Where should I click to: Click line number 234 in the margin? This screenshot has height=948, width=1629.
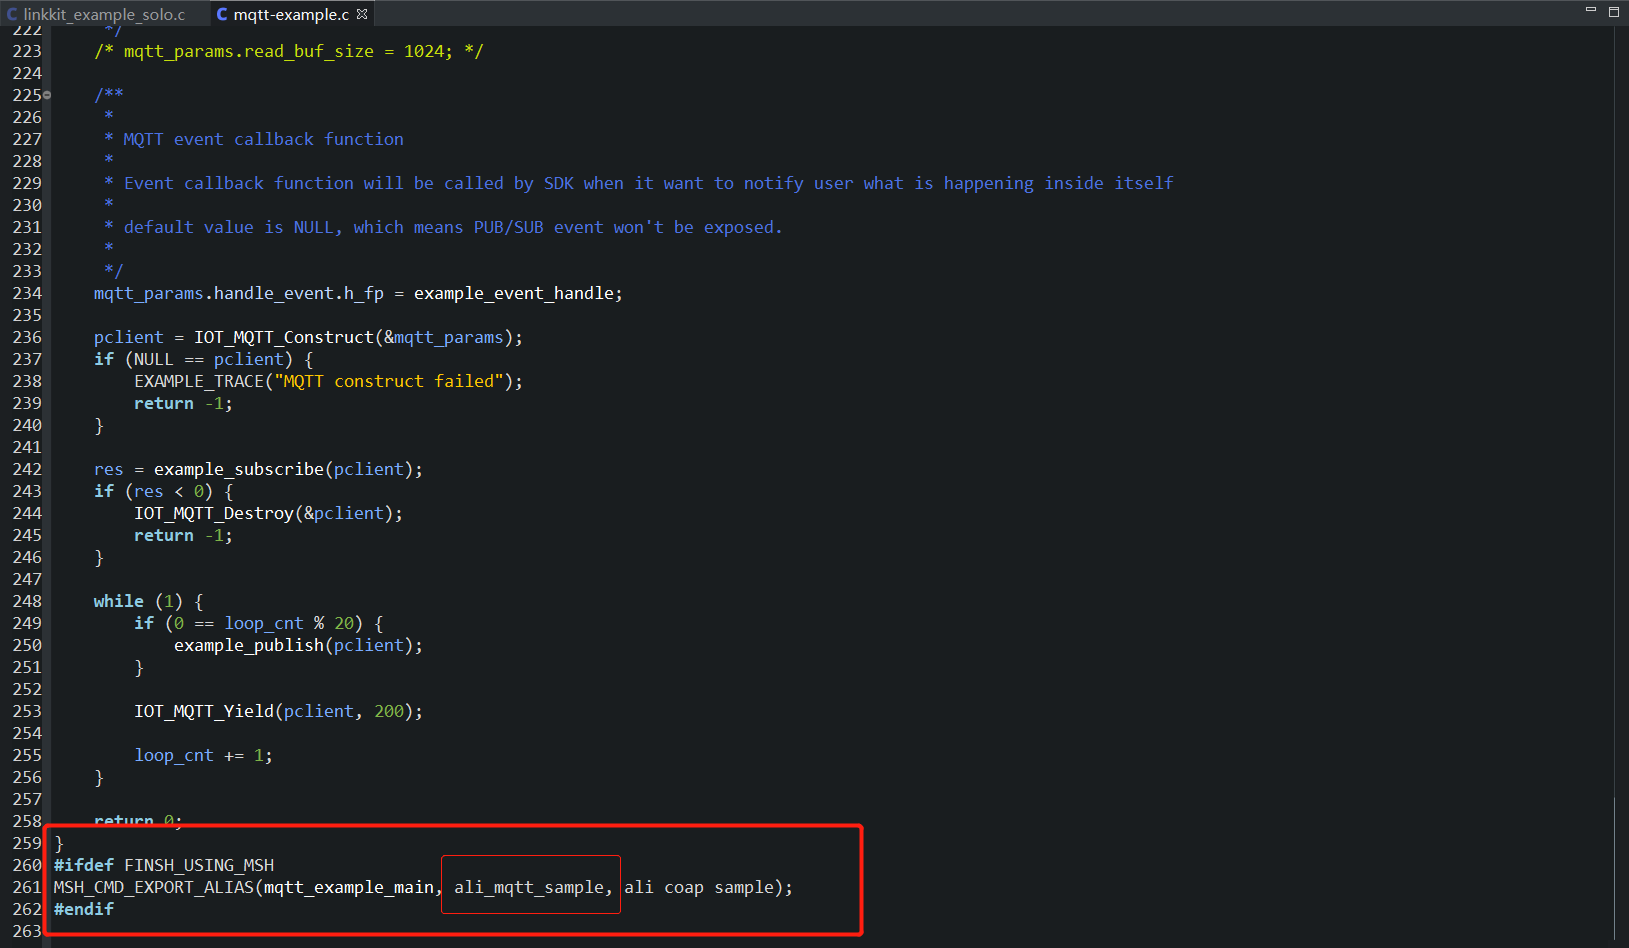[x=27, y=293]
